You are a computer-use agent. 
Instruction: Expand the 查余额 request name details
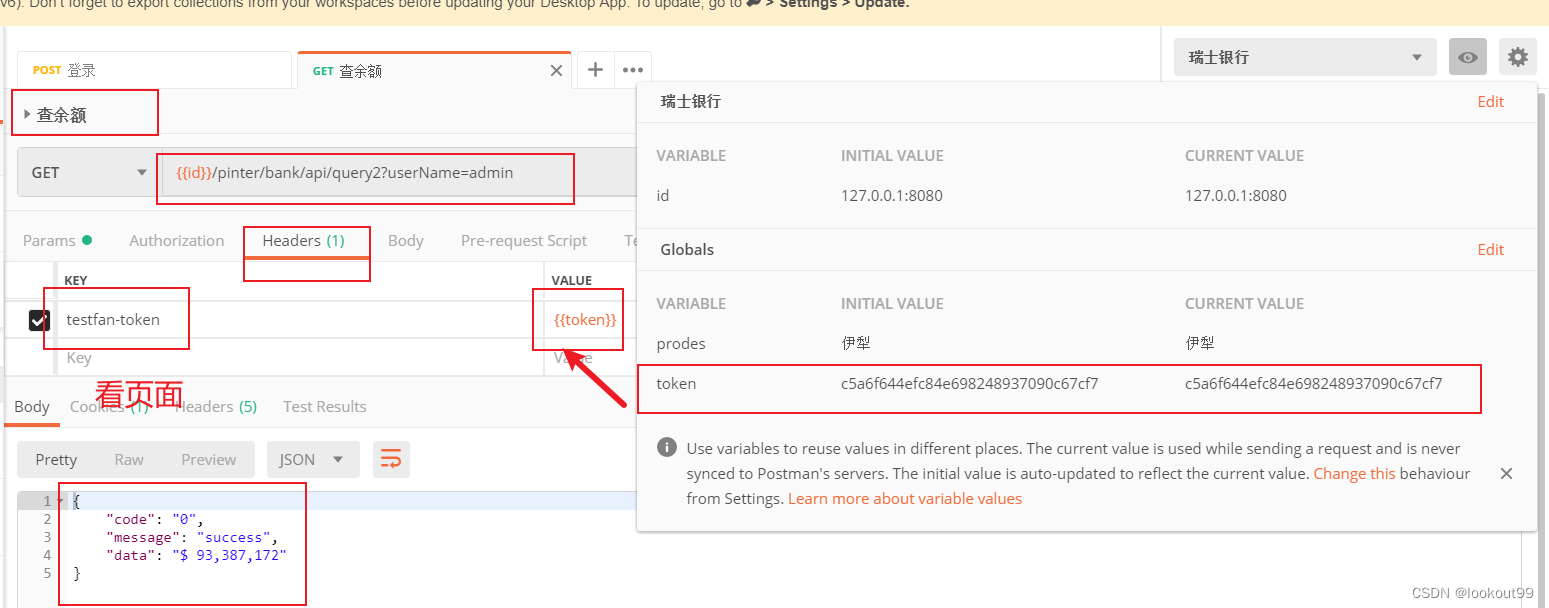click(28, 115)
